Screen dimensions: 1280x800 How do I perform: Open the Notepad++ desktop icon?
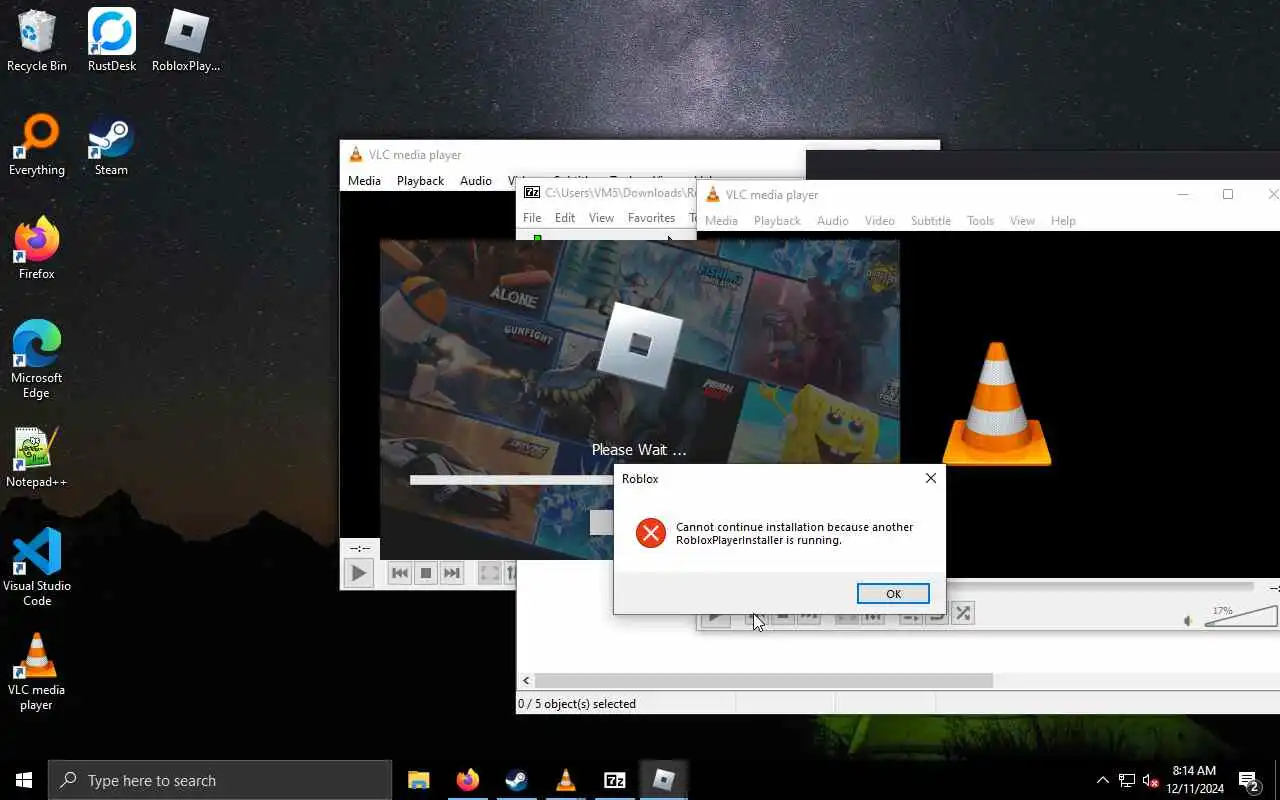(x=37, y=457)
